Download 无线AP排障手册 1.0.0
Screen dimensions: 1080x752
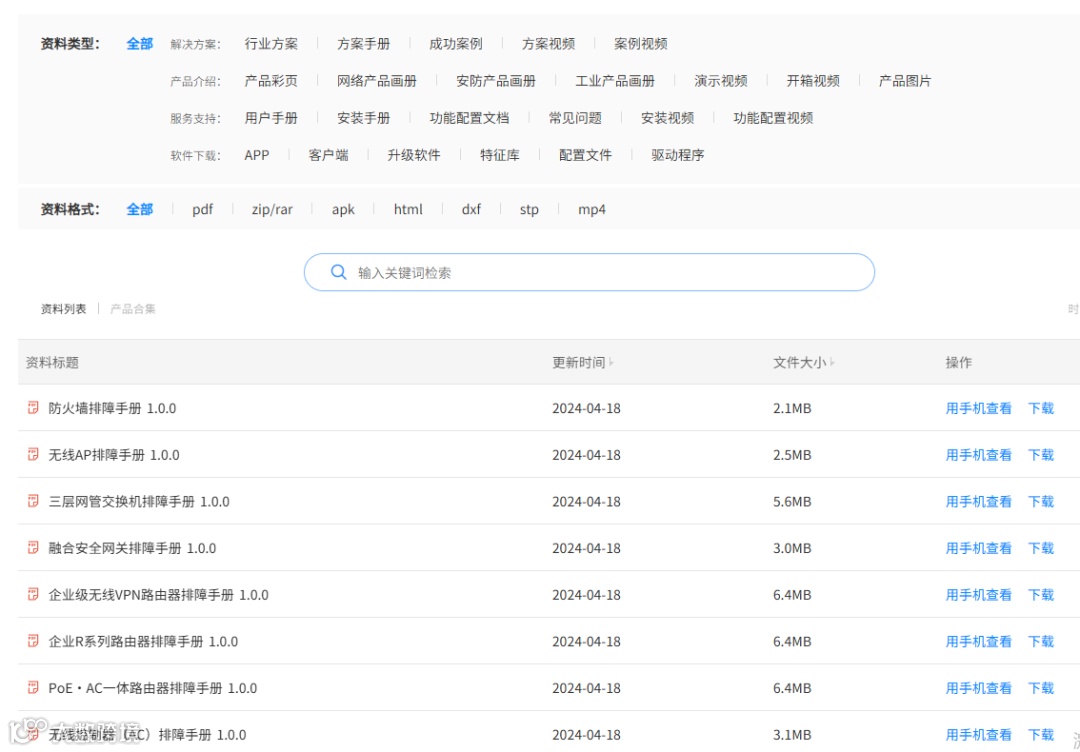(1041, 455)
